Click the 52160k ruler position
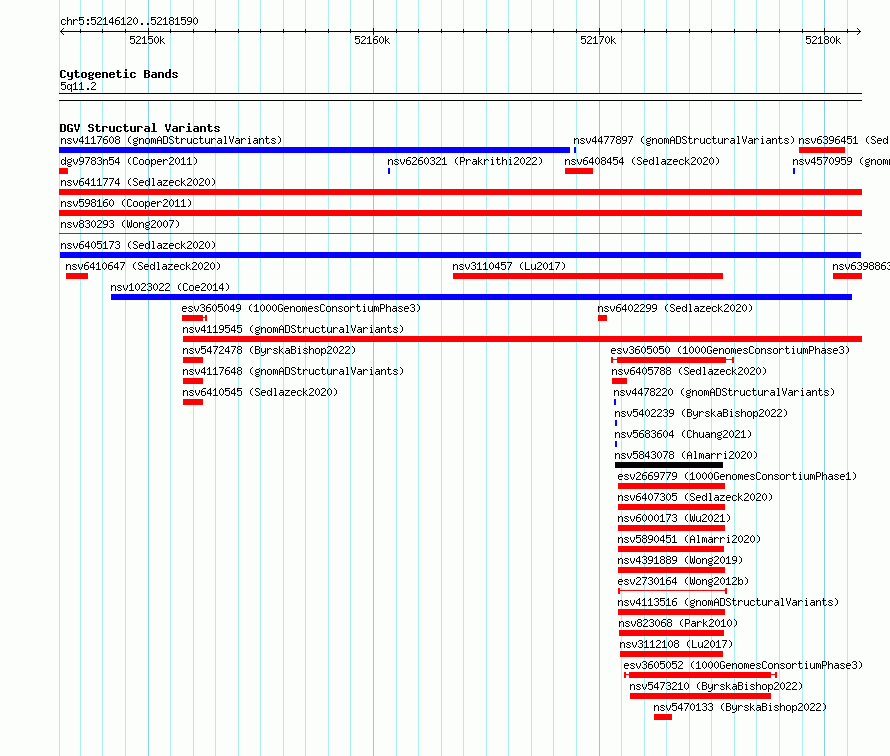This screenshot has height=756, width=890. tap(372, 40)
